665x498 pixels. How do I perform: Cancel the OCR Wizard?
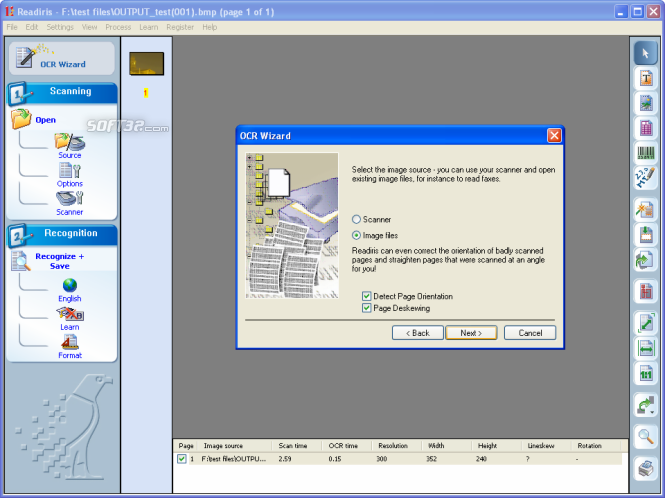point(530,333)
